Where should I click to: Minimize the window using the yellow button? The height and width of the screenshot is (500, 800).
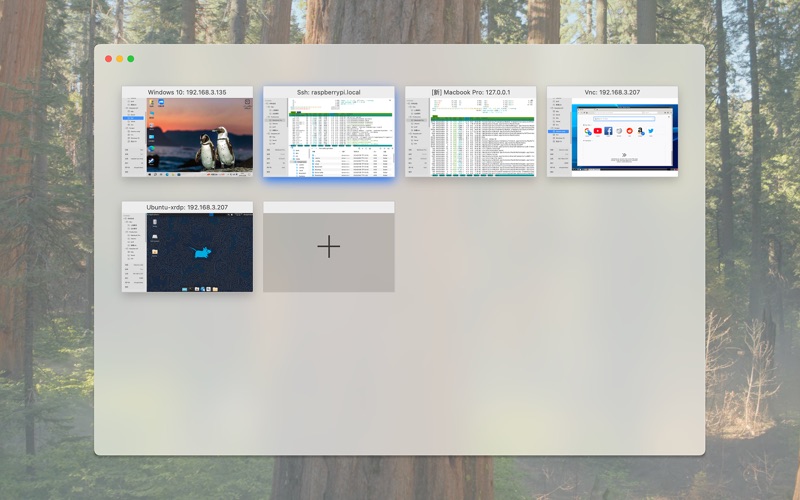pos(119,59)
